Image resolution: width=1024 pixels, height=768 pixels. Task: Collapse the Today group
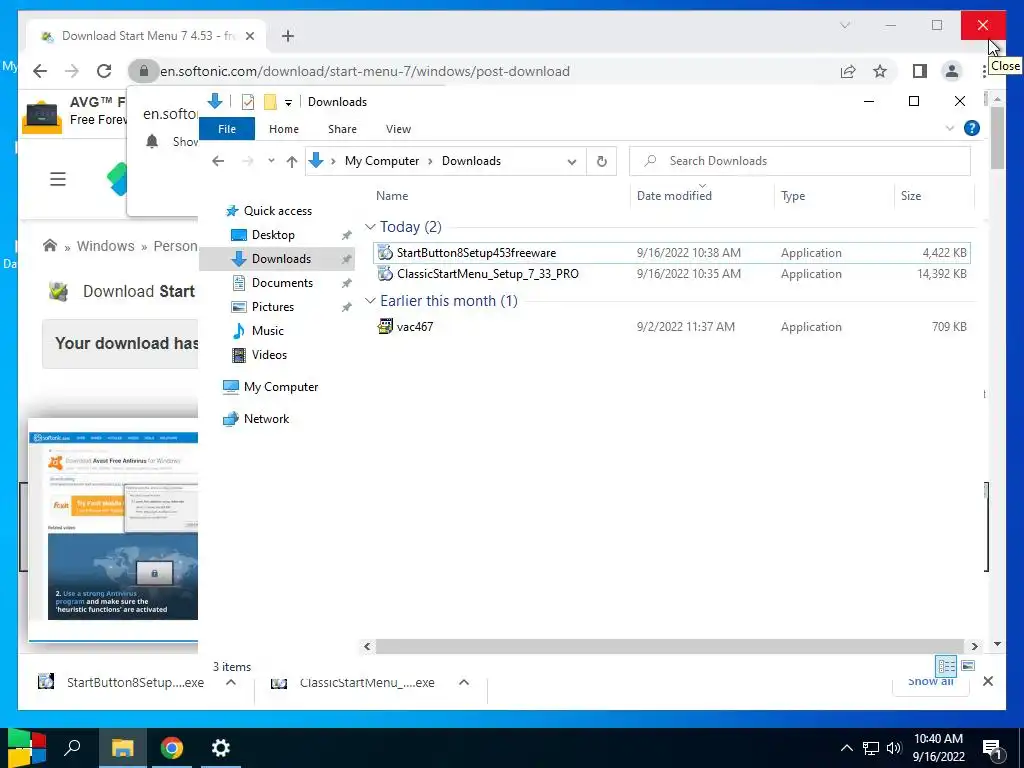pos(370,227)
